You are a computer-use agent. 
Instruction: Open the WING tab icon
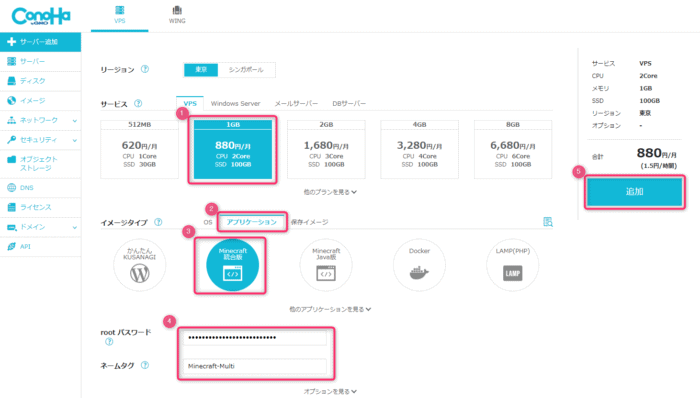click(177, 10)
